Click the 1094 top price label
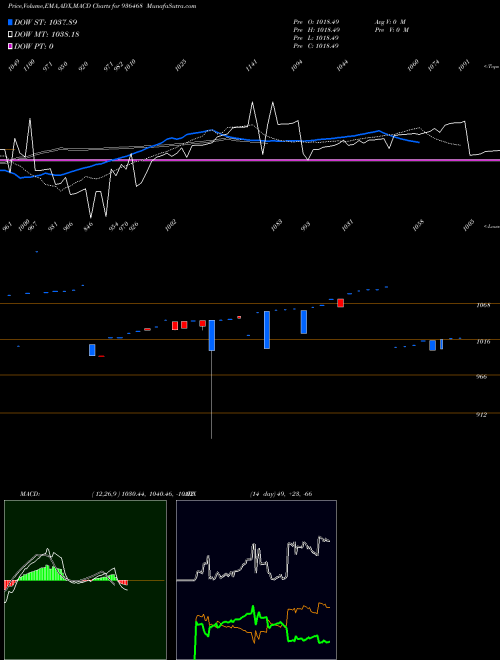Screen dimensions: 500x660 (297, 66)
